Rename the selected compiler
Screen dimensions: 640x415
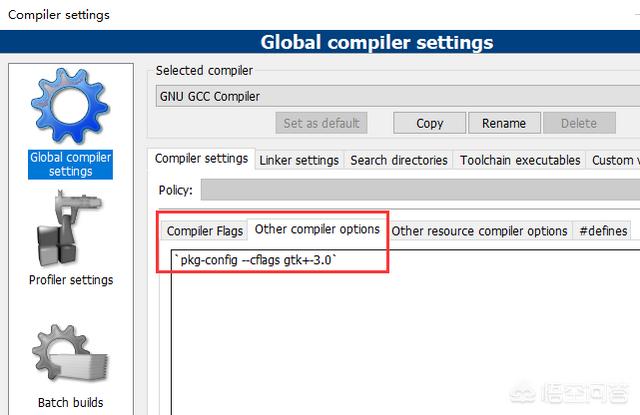pos(503,123)
